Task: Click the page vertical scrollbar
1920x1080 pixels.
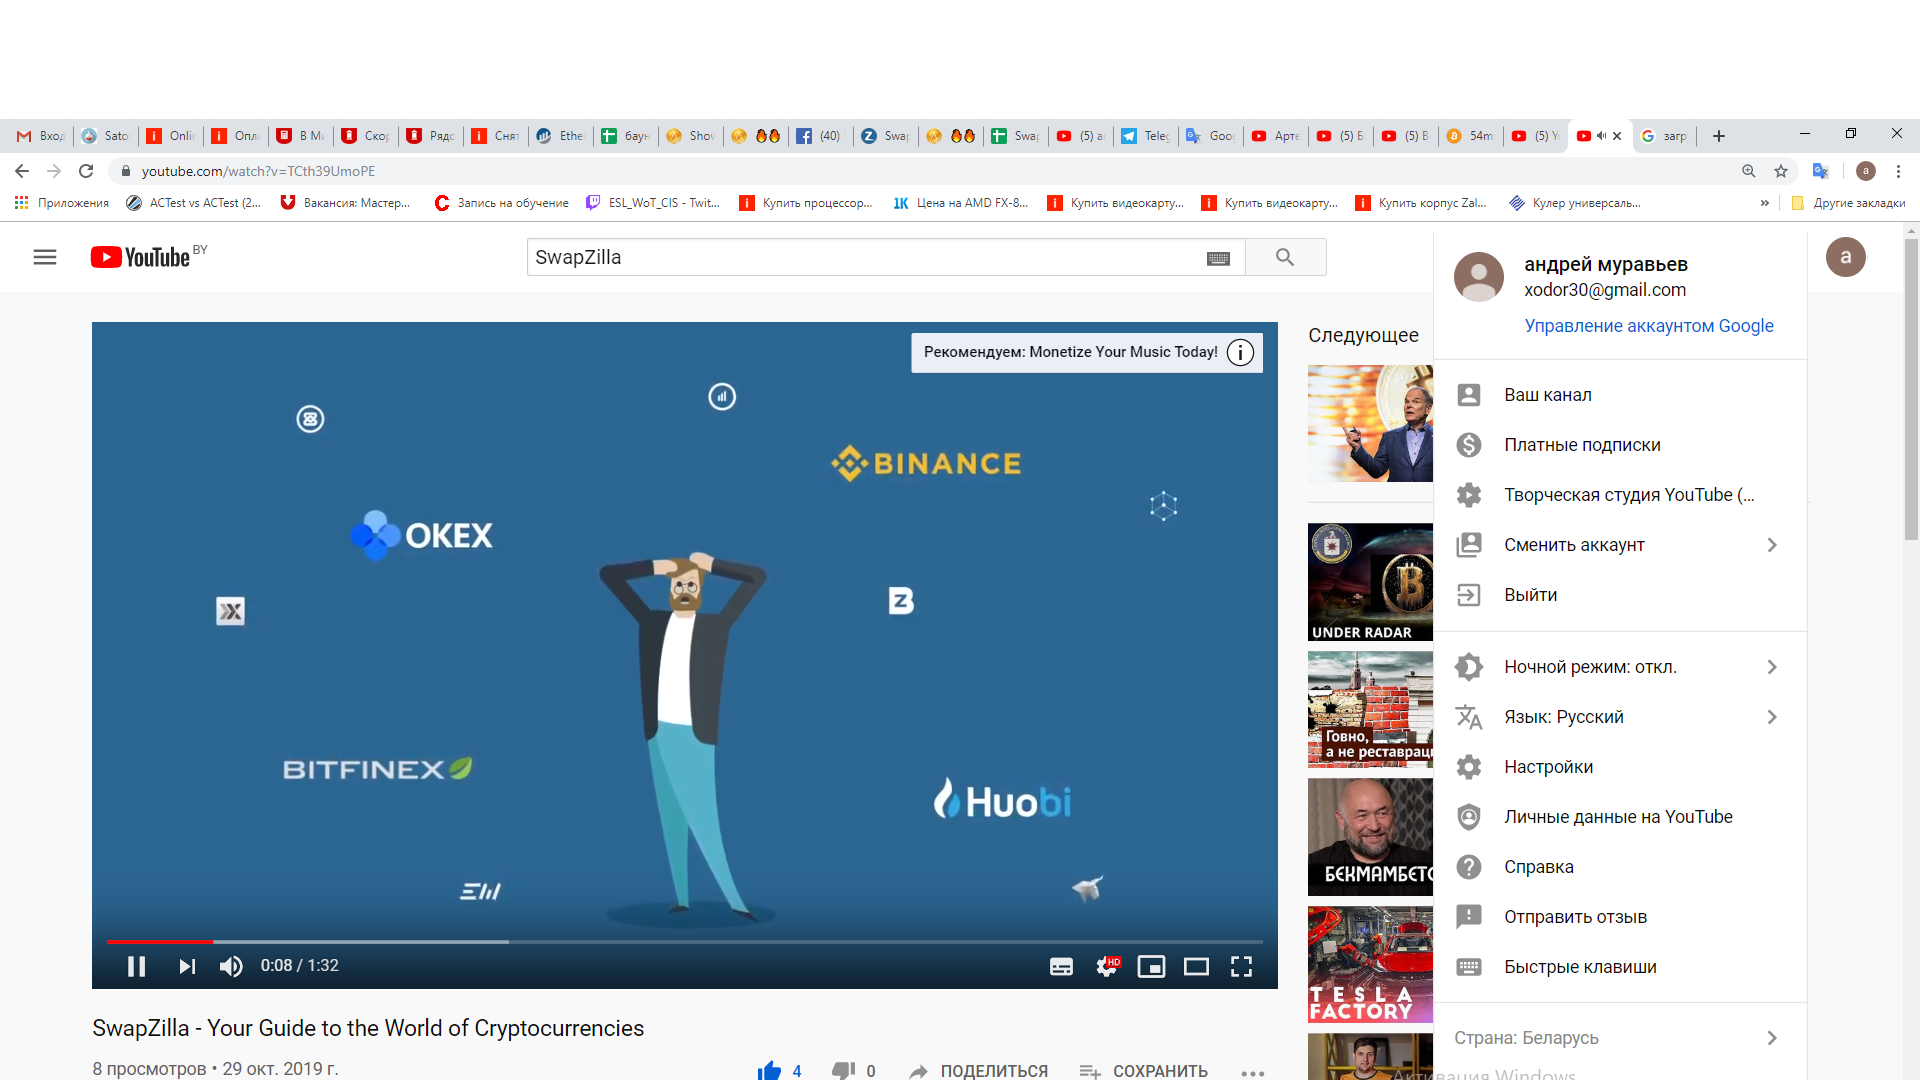Action: [1911, 390]
